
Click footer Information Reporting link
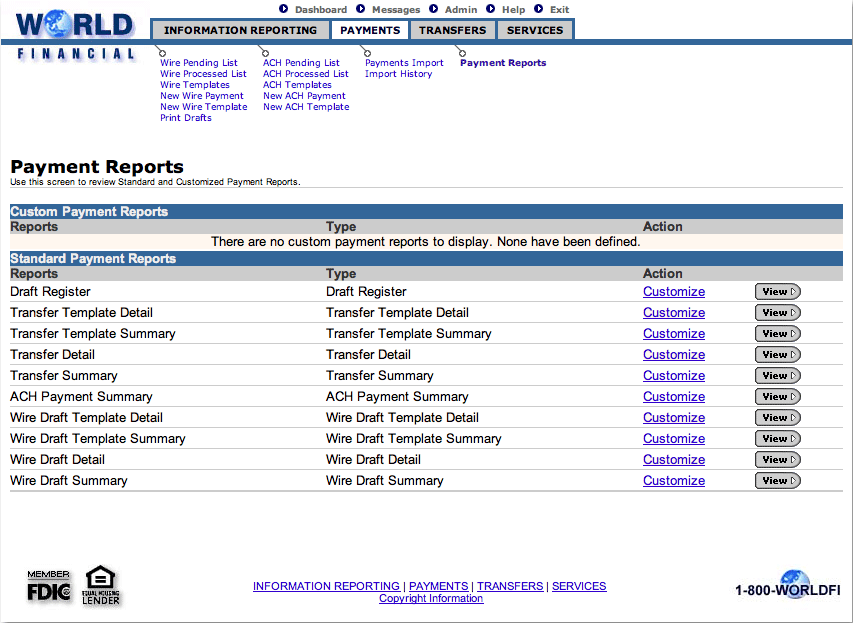(x=326, y=586)
